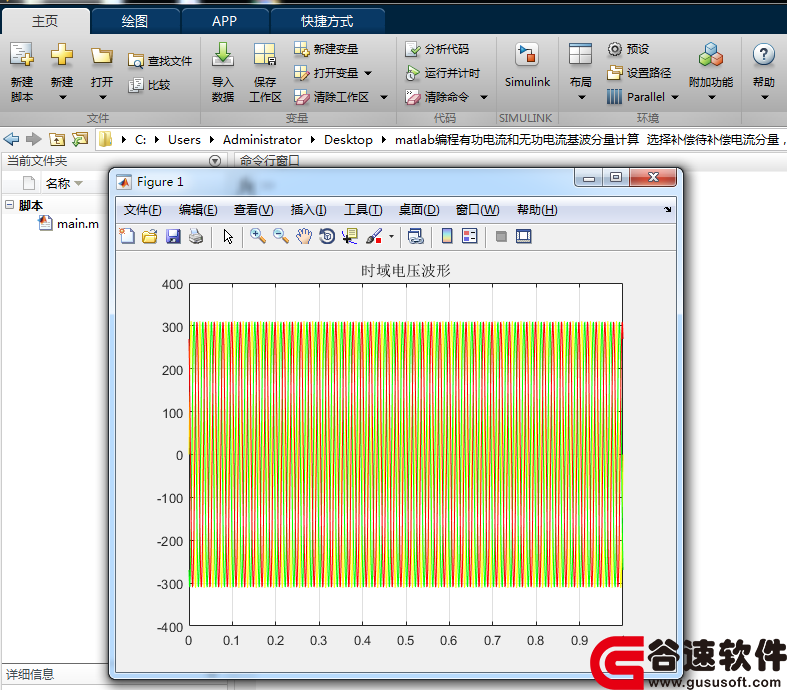
Task: Click Import Data (导入数据)
Action: pos(223,72)
